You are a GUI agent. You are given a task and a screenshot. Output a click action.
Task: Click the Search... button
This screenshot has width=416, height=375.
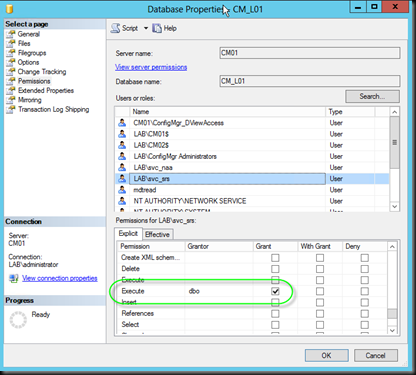tap(372, 96)
